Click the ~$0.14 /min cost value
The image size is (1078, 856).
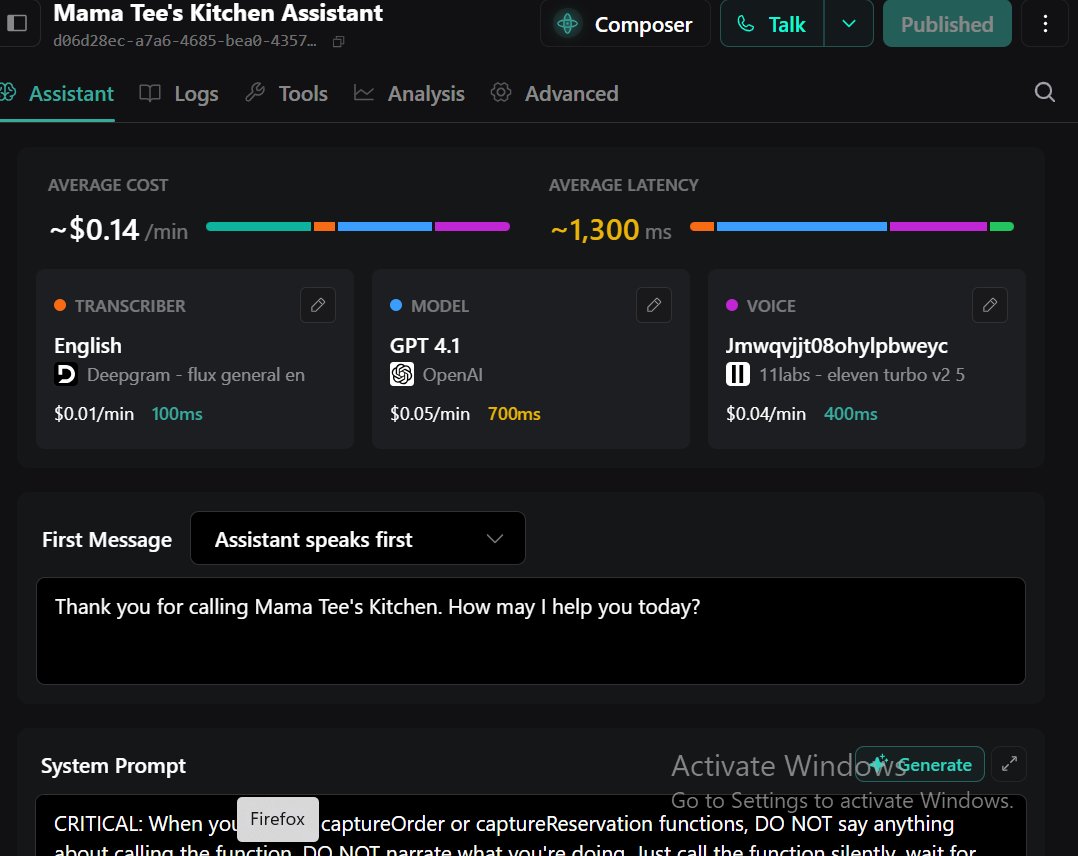point(119,230)
